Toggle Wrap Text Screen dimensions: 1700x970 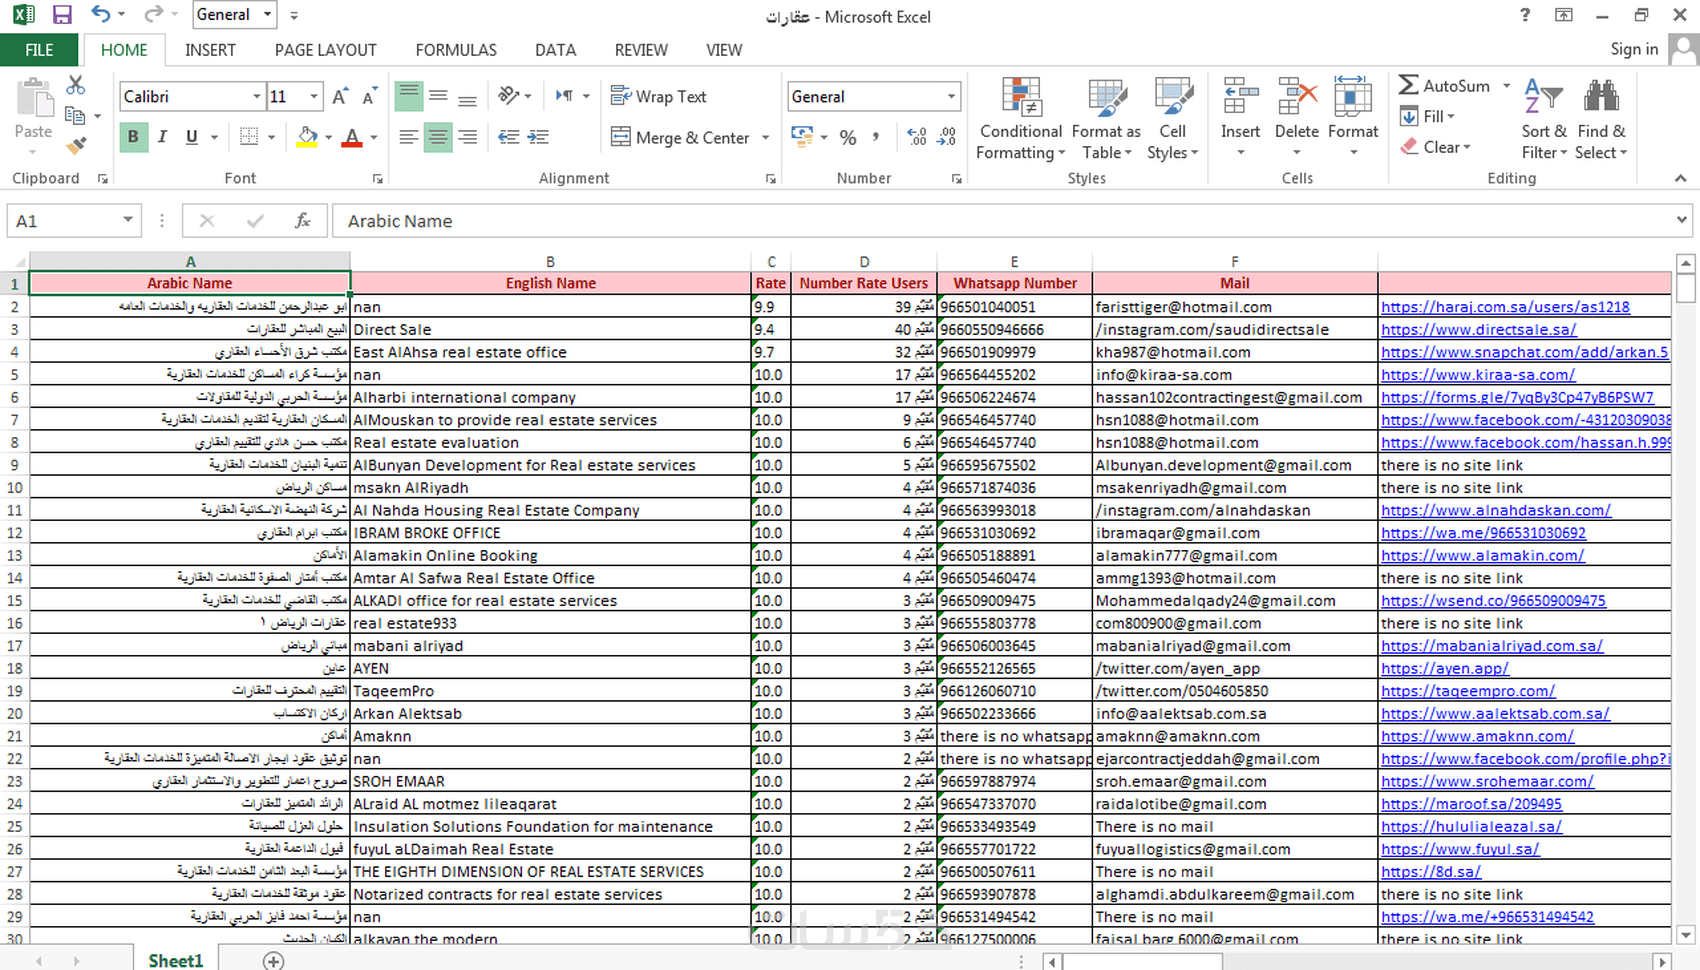(x=658, y=96)
